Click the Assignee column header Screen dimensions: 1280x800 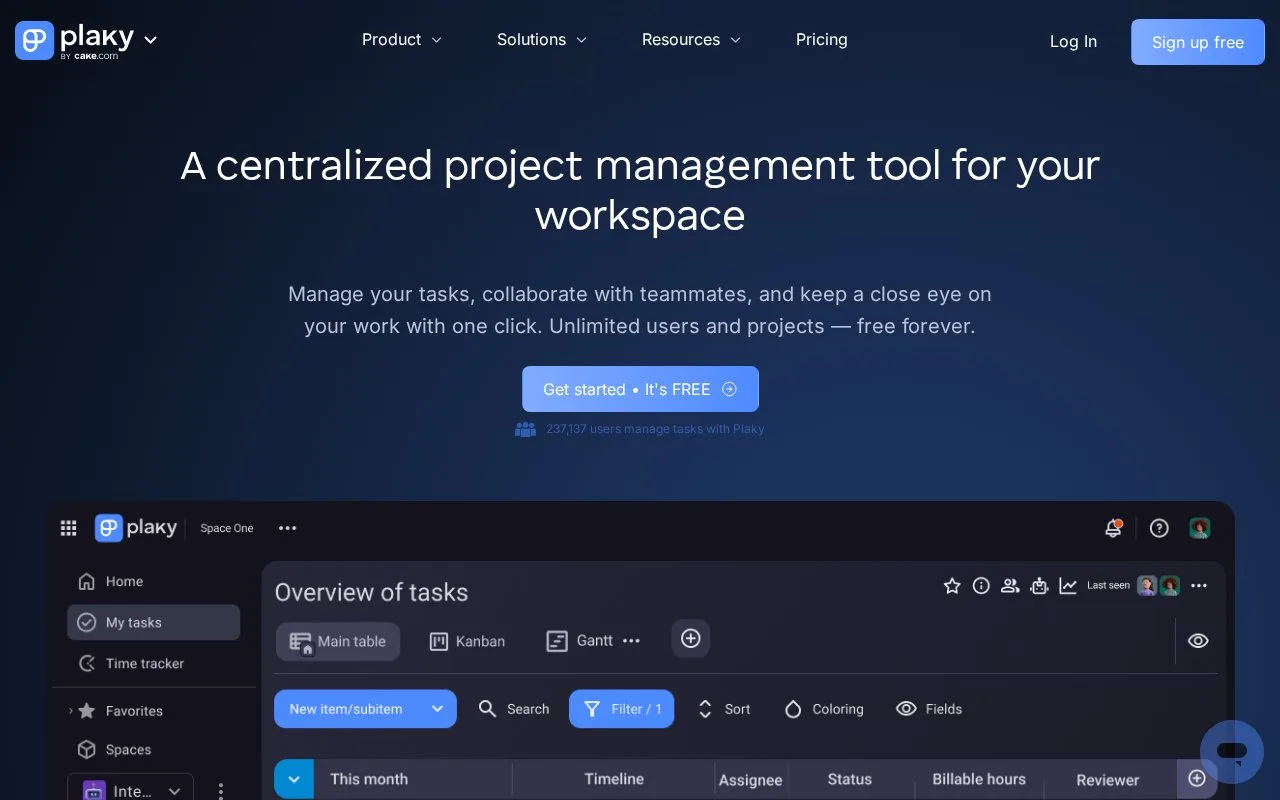coord(751,780)
